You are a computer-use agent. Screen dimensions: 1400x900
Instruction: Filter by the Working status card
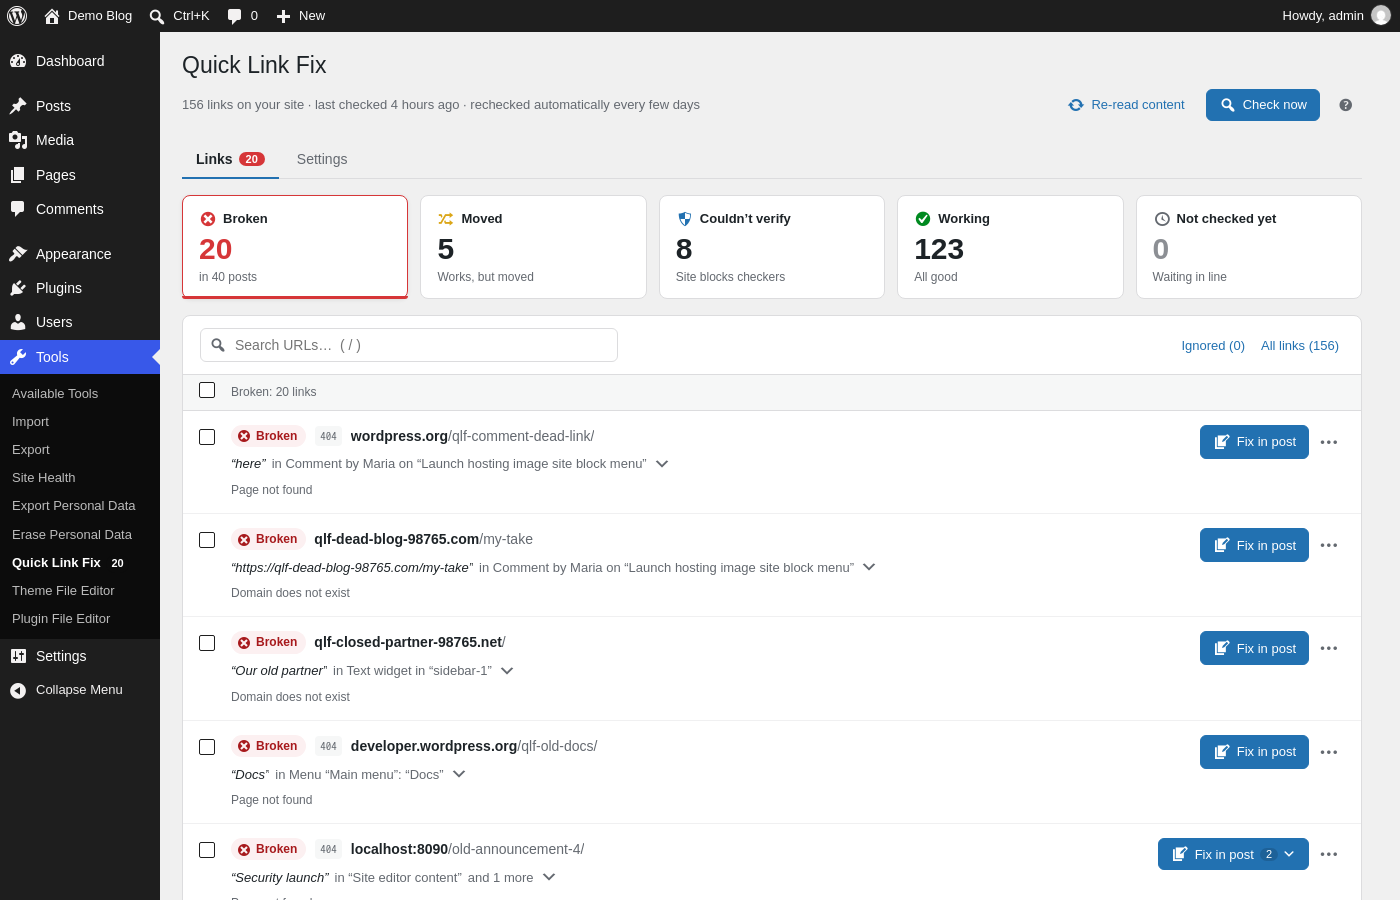(1010, 247)
